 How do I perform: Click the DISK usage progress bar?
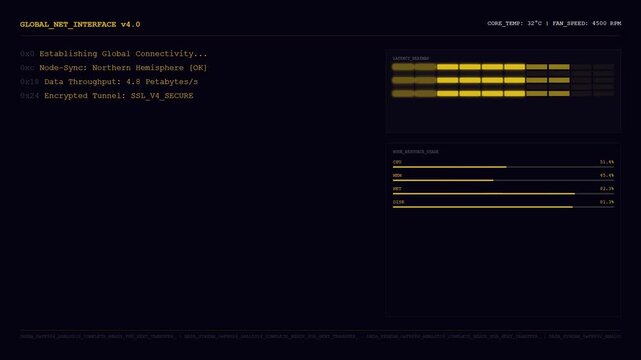(503, 207)
